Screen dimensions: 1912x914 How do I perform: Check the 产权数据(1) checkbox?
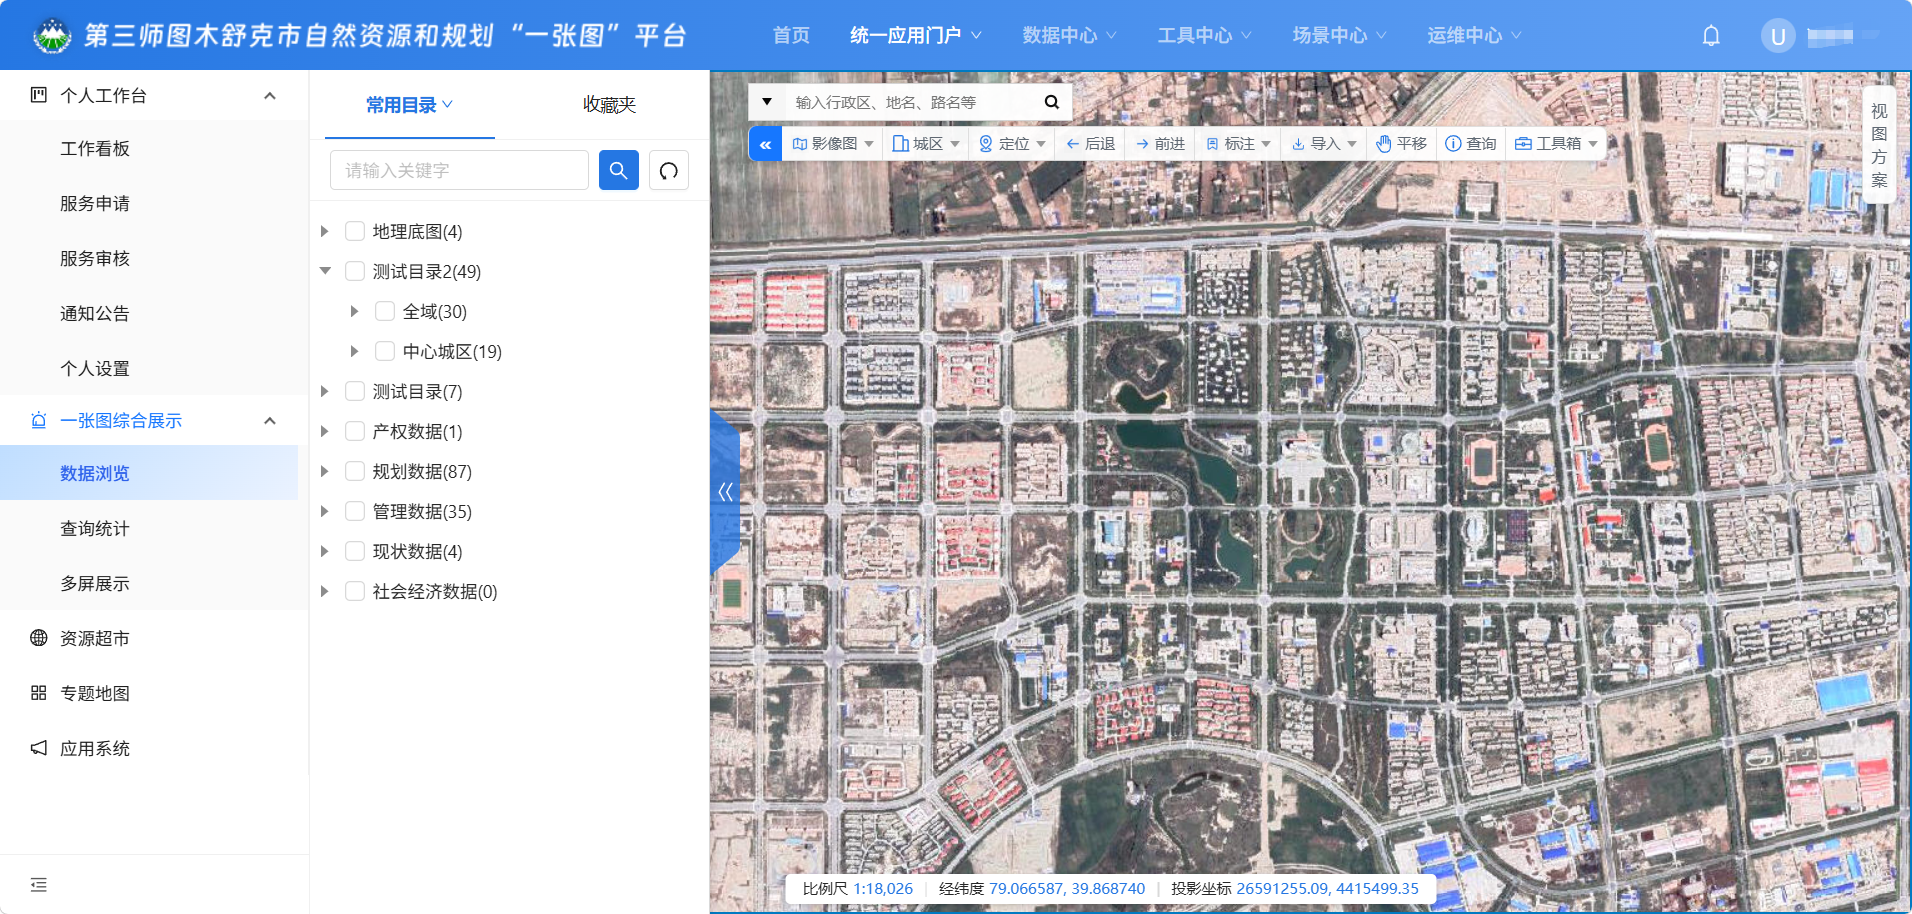[355, 431]
